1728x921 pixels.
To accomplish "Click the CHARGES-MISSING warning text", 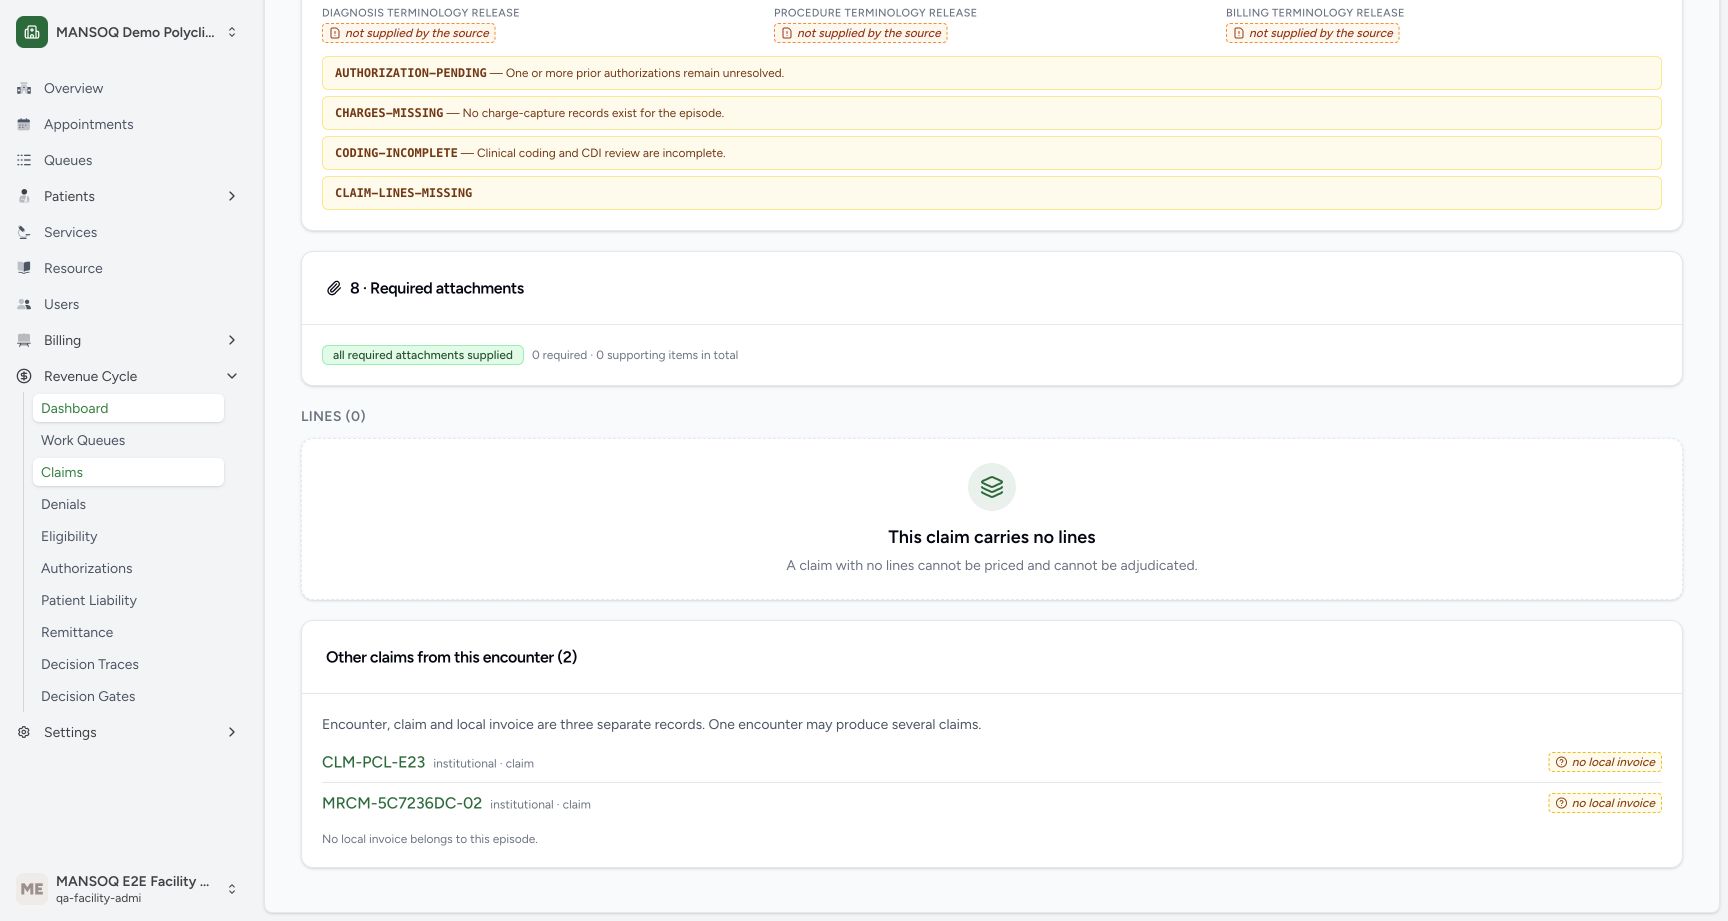I will click(529, 113).
